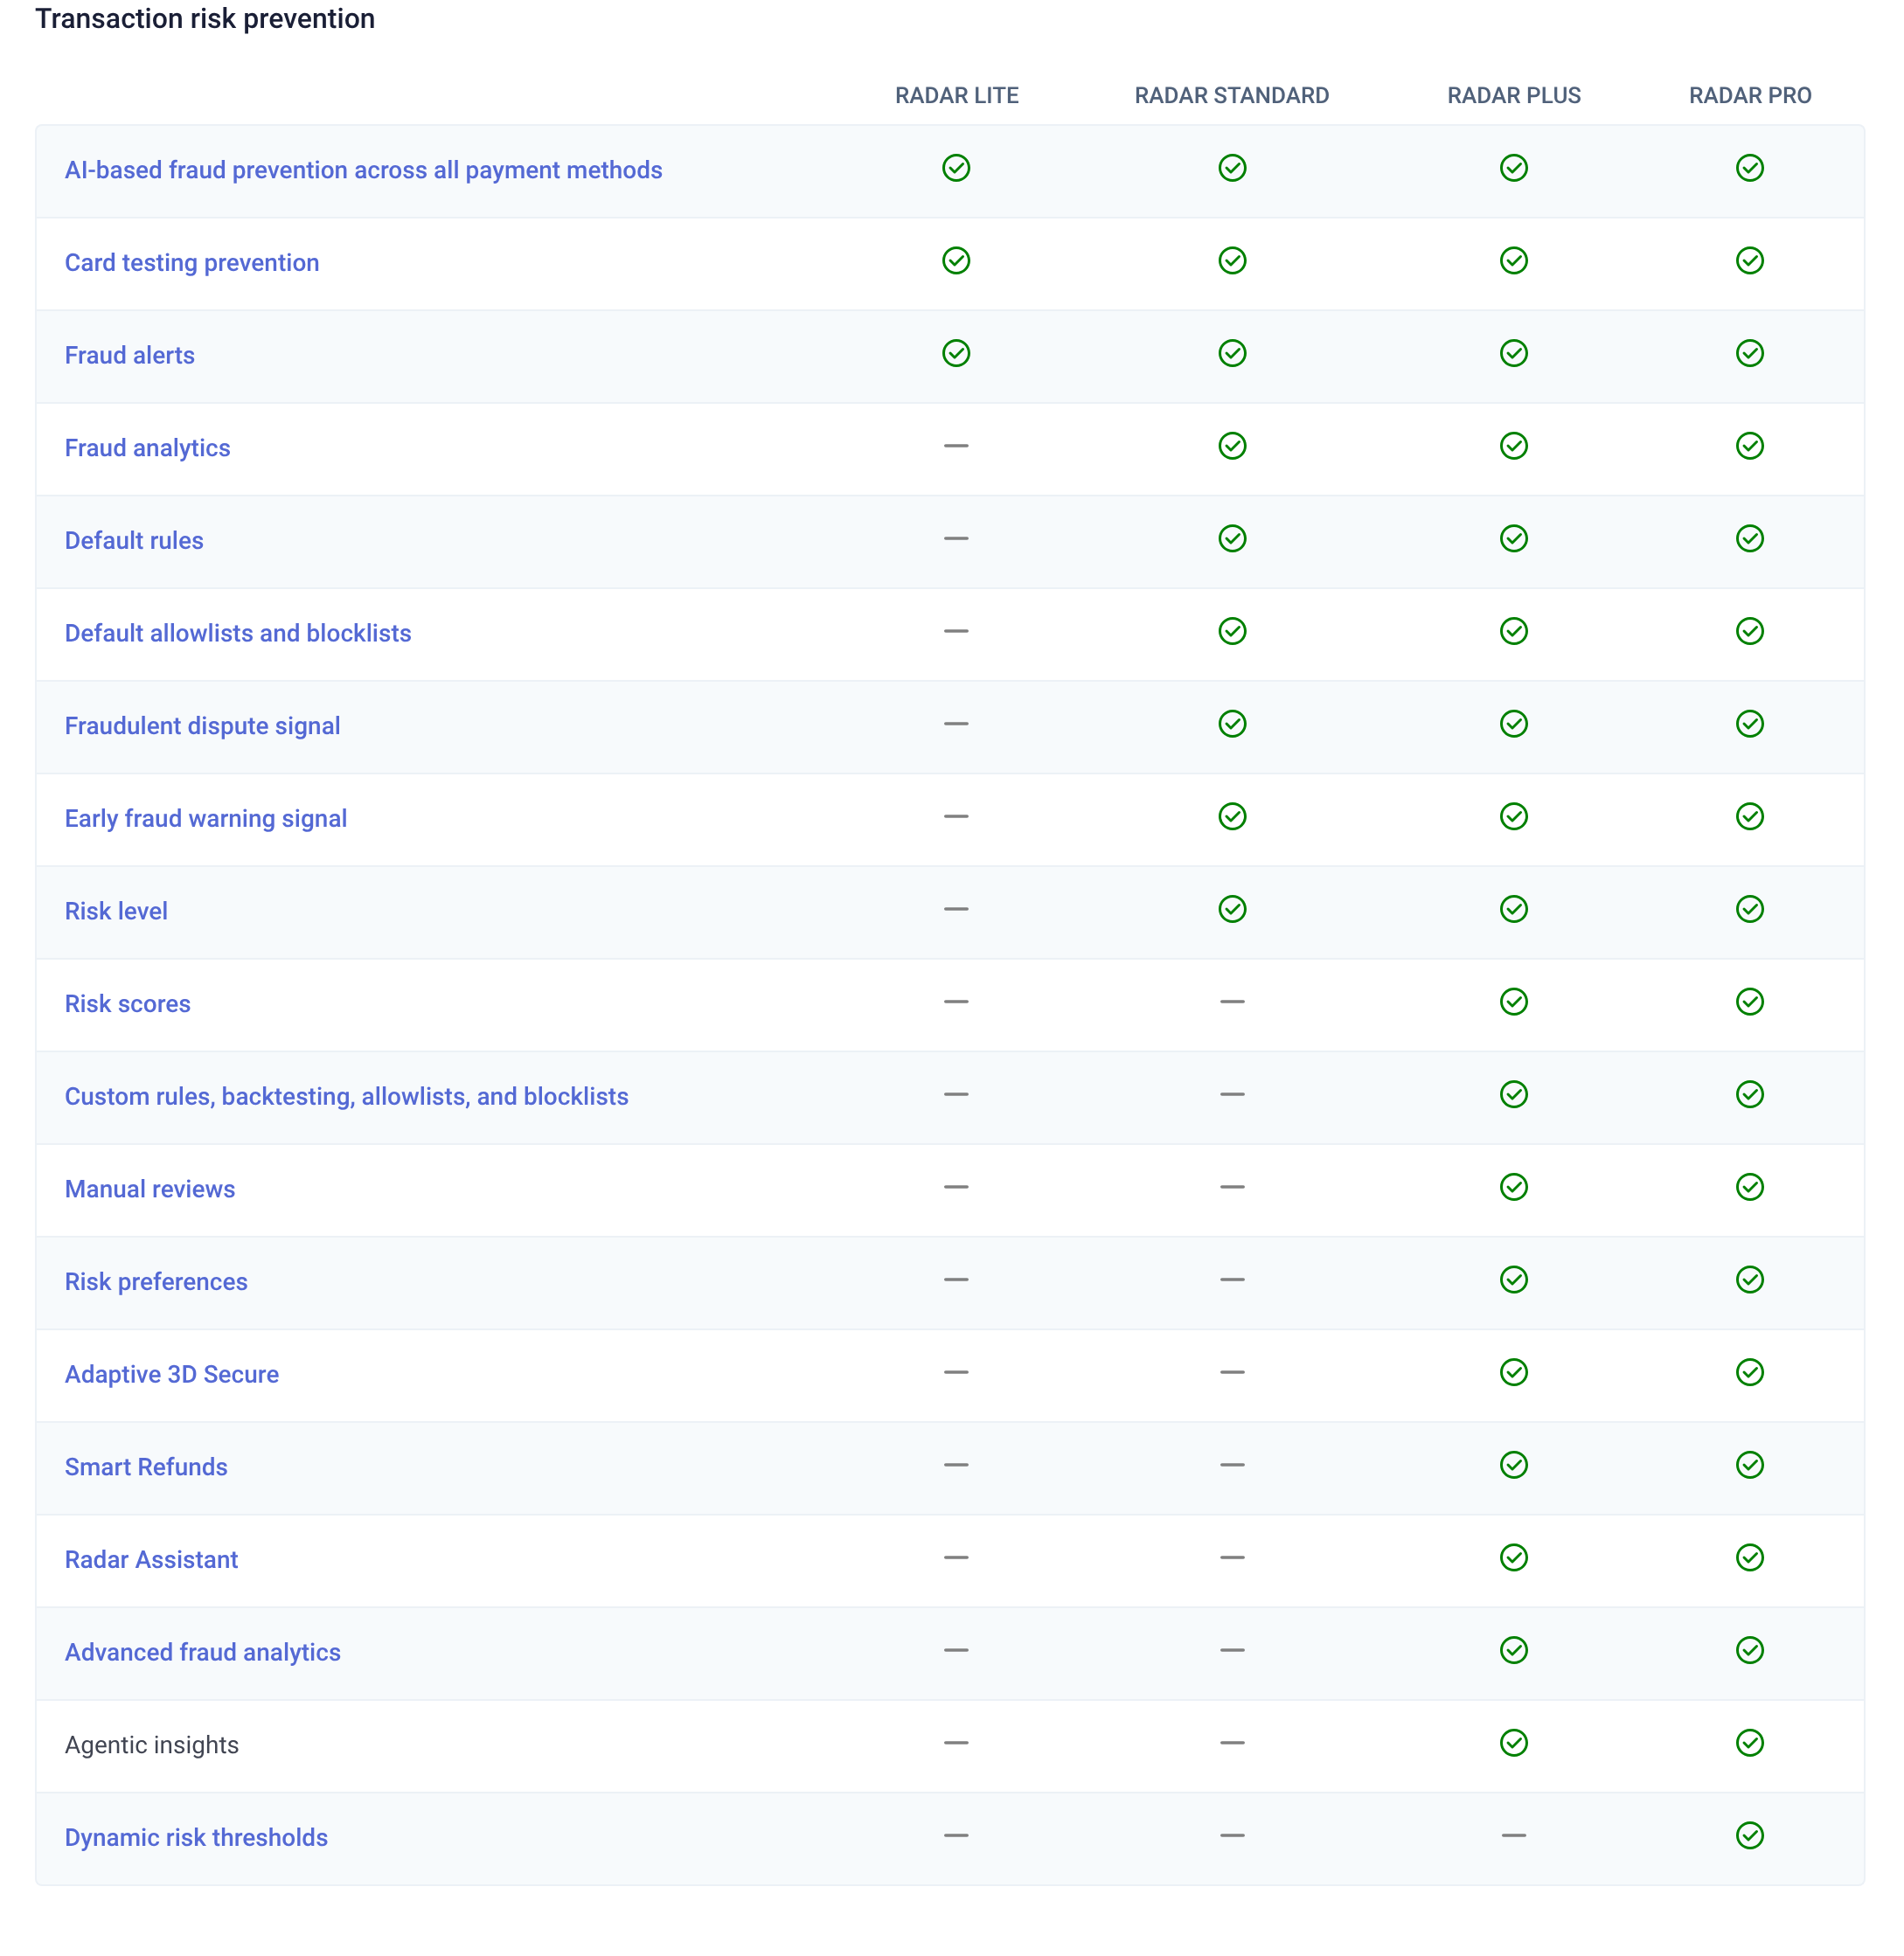Click Radar Pro checkmark for Radar Assistant
Screen dimensions: 1904x1956
pyautogui.click(x=1750, y=1558)
